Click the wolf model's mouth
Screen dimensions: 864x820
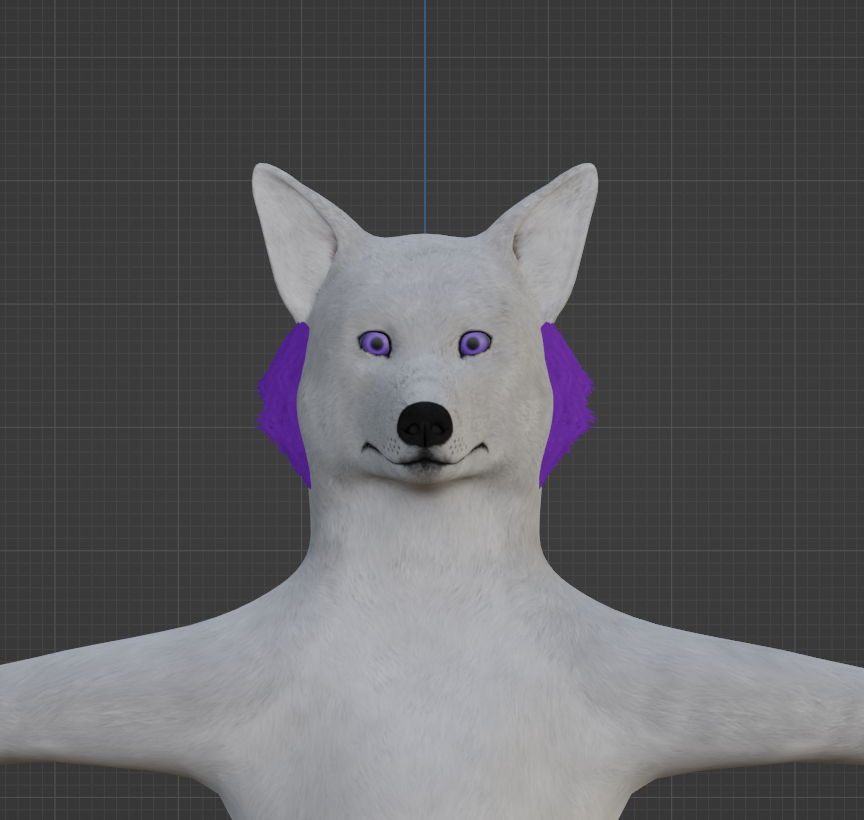[425, 454]
